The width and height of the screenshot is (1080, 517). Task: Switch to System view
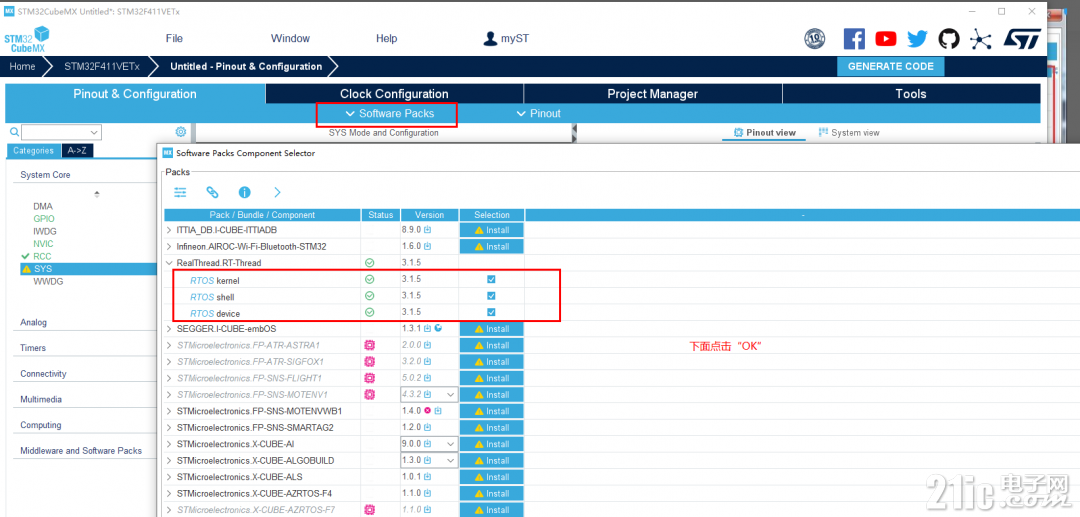[x=849, y=133]
